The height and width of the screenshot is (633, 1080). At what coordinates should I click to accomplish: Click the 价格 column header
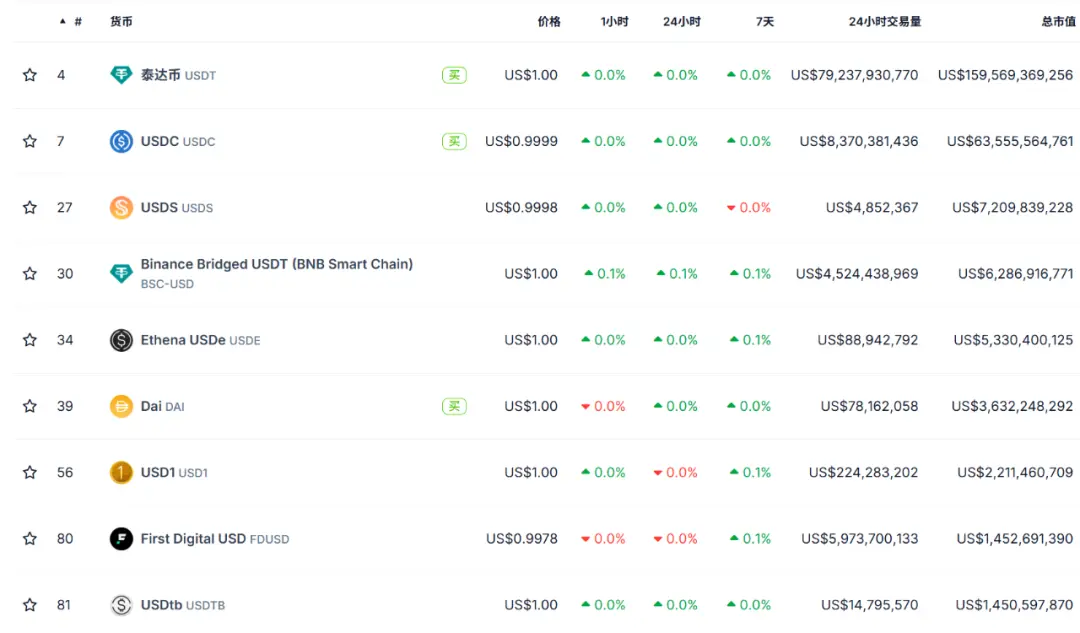[549, 21]
